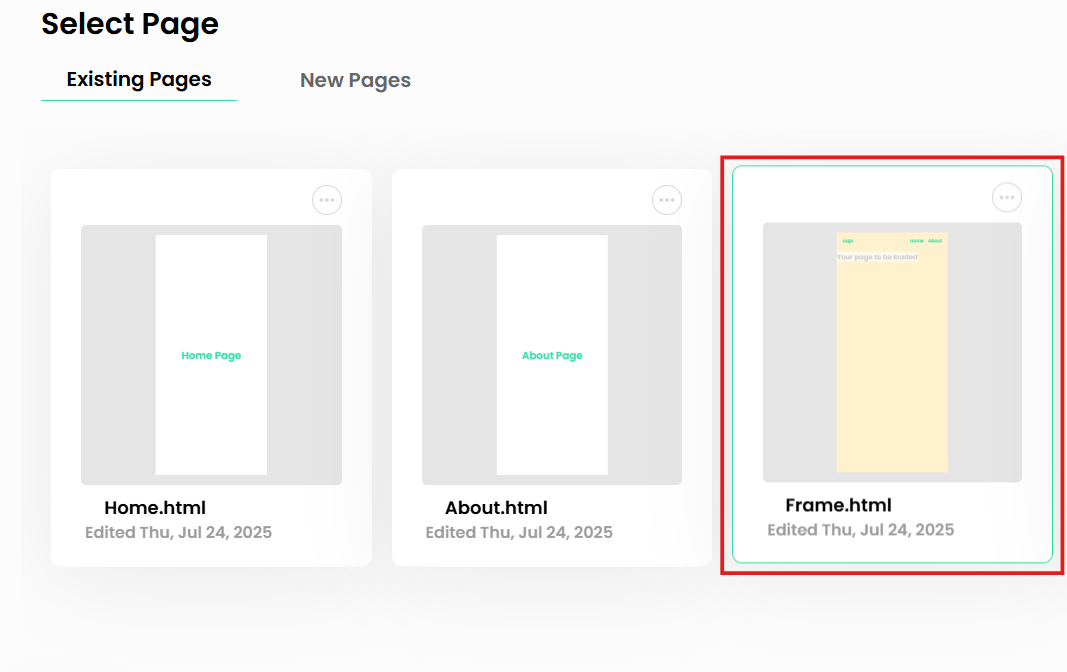Open the Home.html card options menu
The image size is (1067, 672).
pyautogui.click(x=327, y=200)
